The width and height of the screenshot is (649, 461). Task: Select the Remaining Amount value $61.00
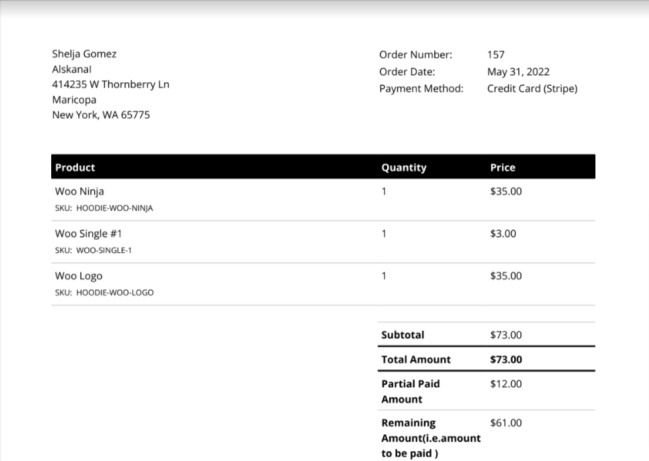(505, 423)
